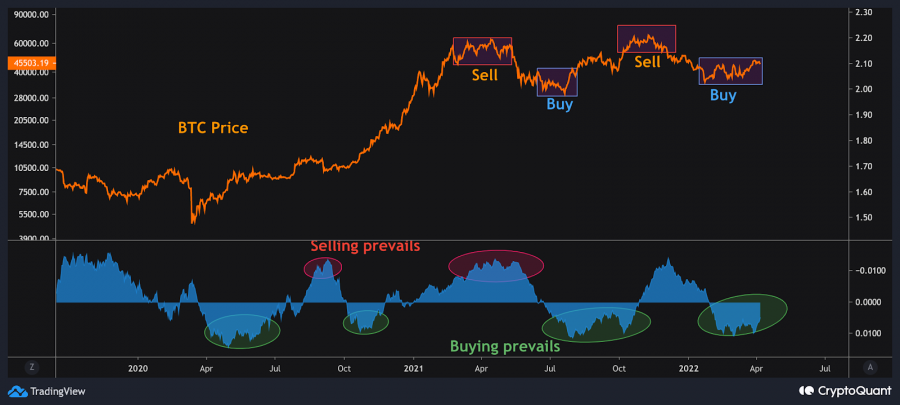The image size is (900, 405).
Task: Select the BTC Price text label
Action: tap(213, 128)
